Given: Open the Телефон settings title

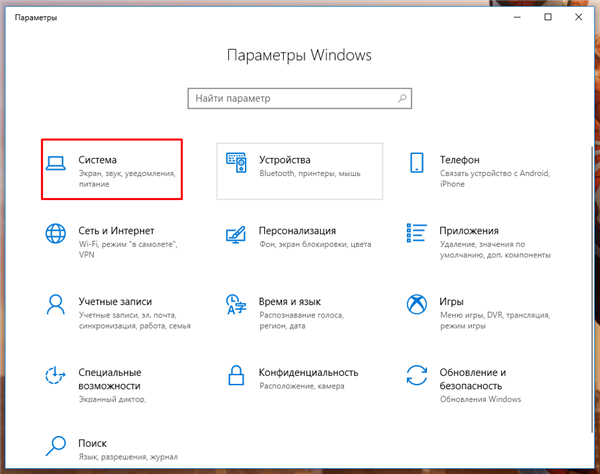Looking at the screenshot, I should tap(460, 160).
